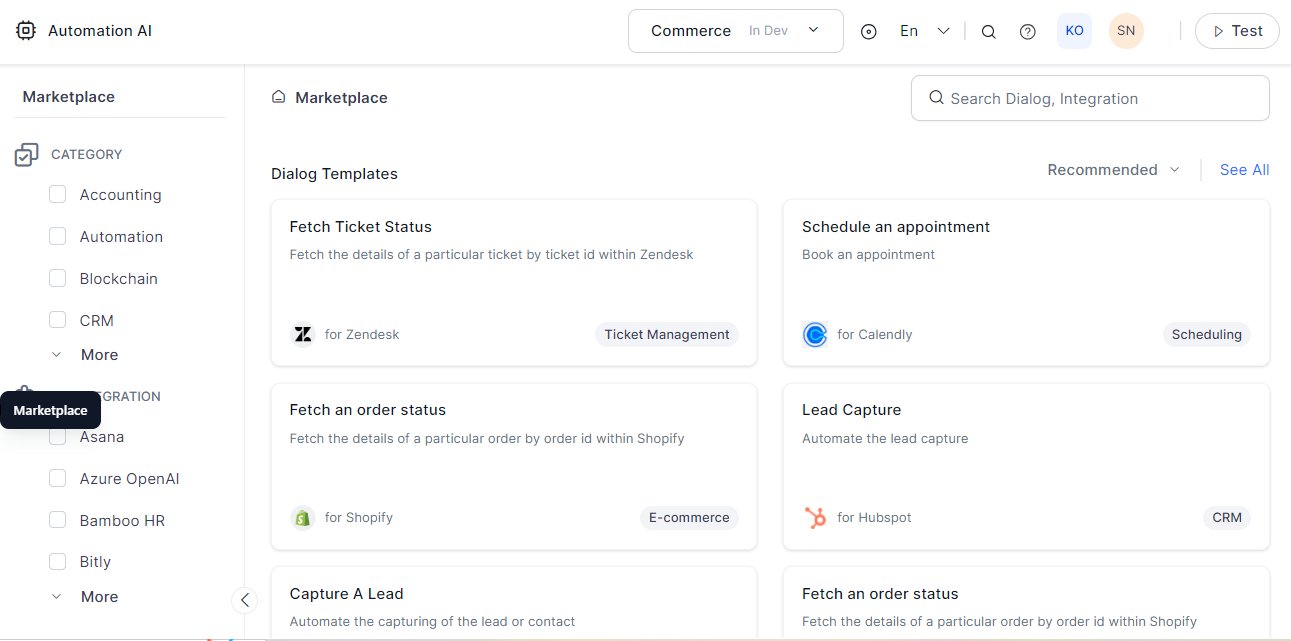Open search from the top navigation bar
The image size is (1291, 641).
[x=988, y=31]
